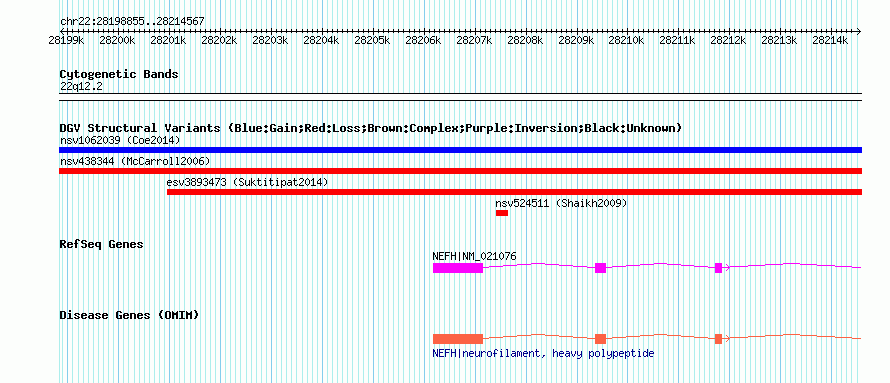Click the Disease Genes (OMIM) track title
Viewport: 890px width, 383px height.
pos(129,315)
